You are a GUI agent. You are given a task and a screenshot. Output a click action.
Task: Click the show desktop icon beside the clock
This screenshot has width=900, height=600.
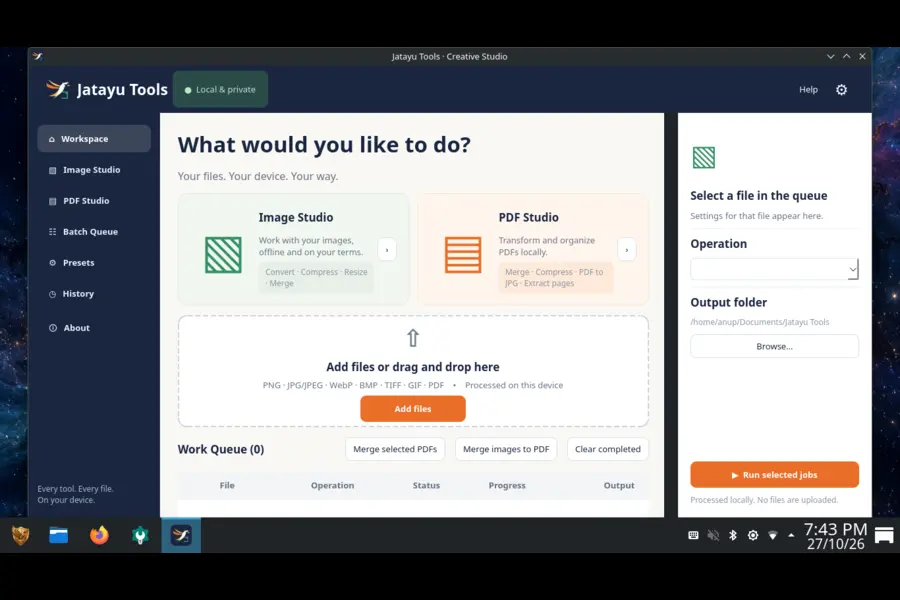(x=884, y=535)
